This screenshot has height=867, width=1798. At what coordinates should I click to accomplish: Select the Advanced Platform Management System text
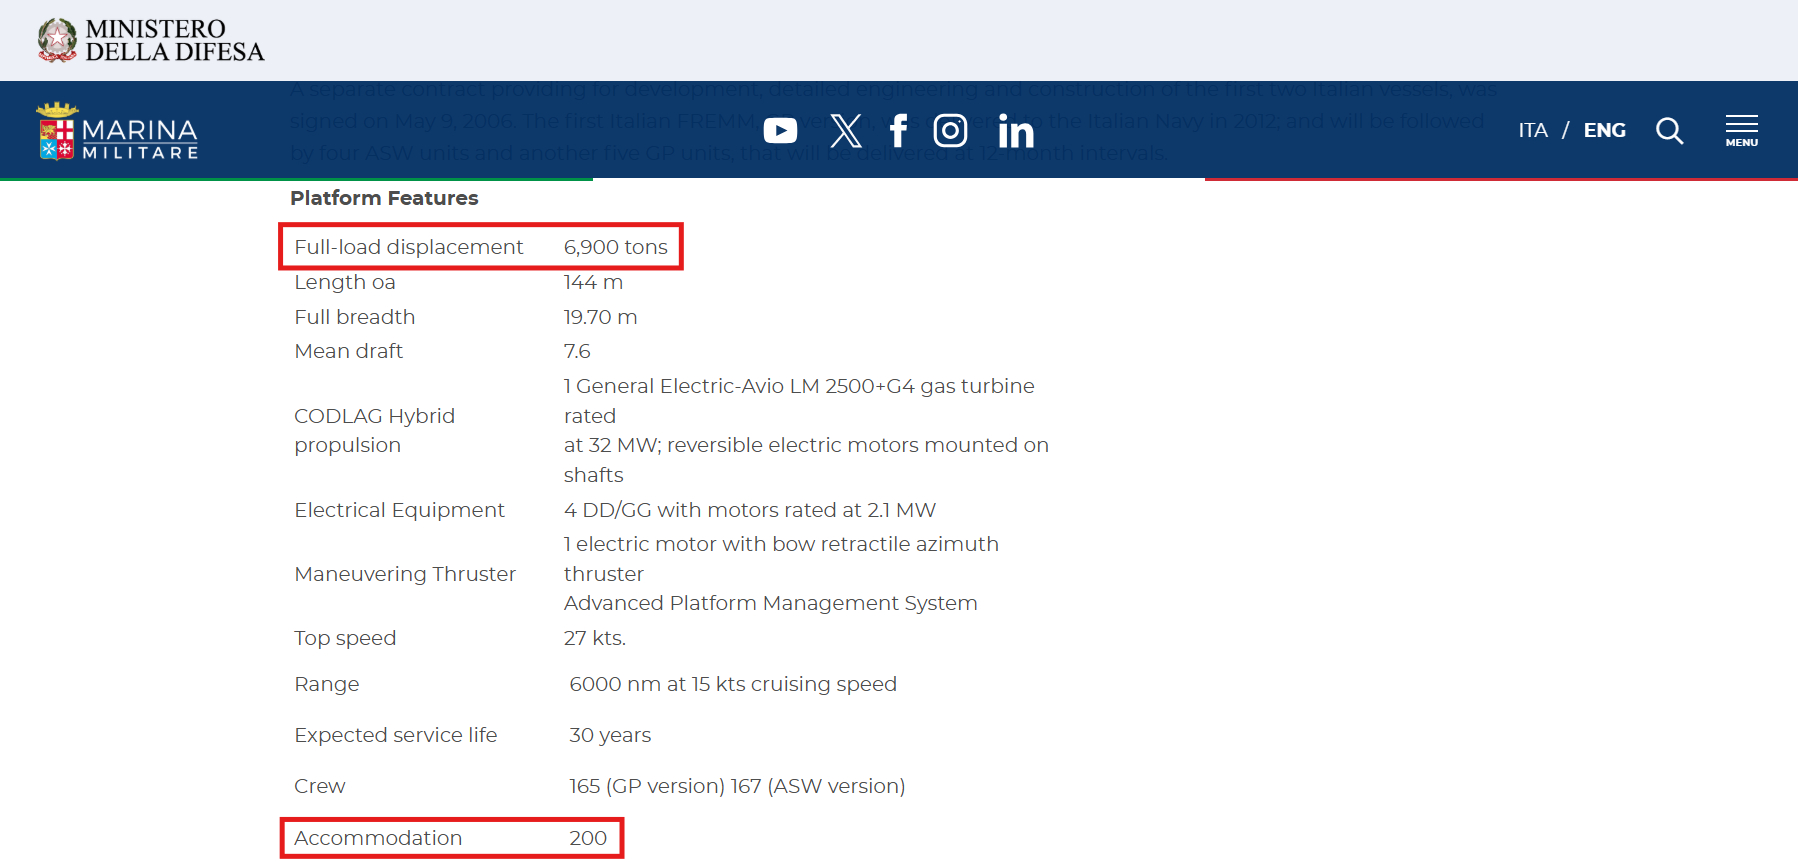point(770,603)
